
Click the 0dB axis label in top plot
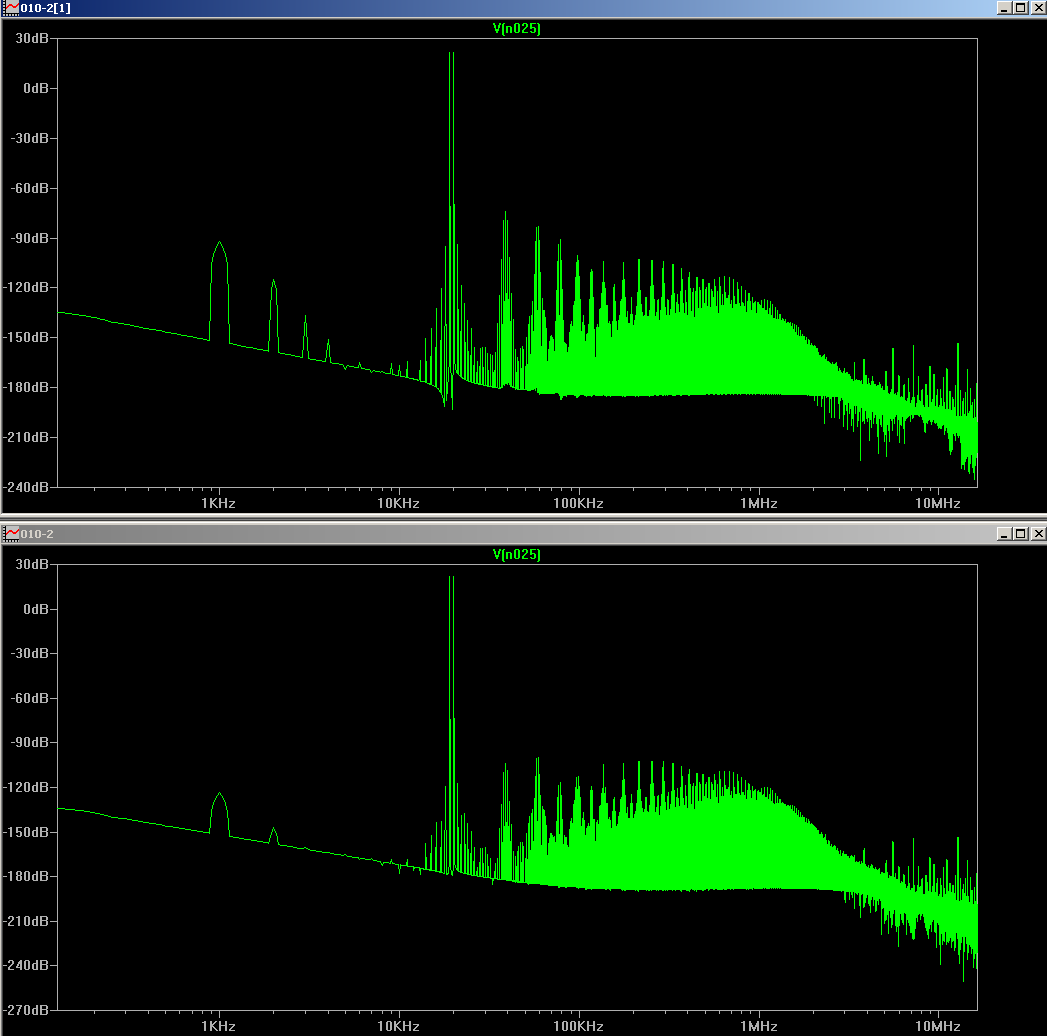[36, 88]
